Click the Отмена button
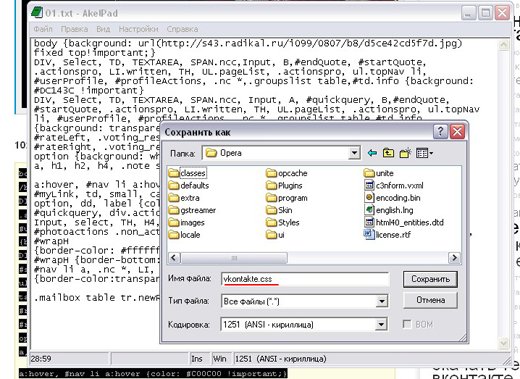This screenshot has height=379, width=520. click(430, 300)
